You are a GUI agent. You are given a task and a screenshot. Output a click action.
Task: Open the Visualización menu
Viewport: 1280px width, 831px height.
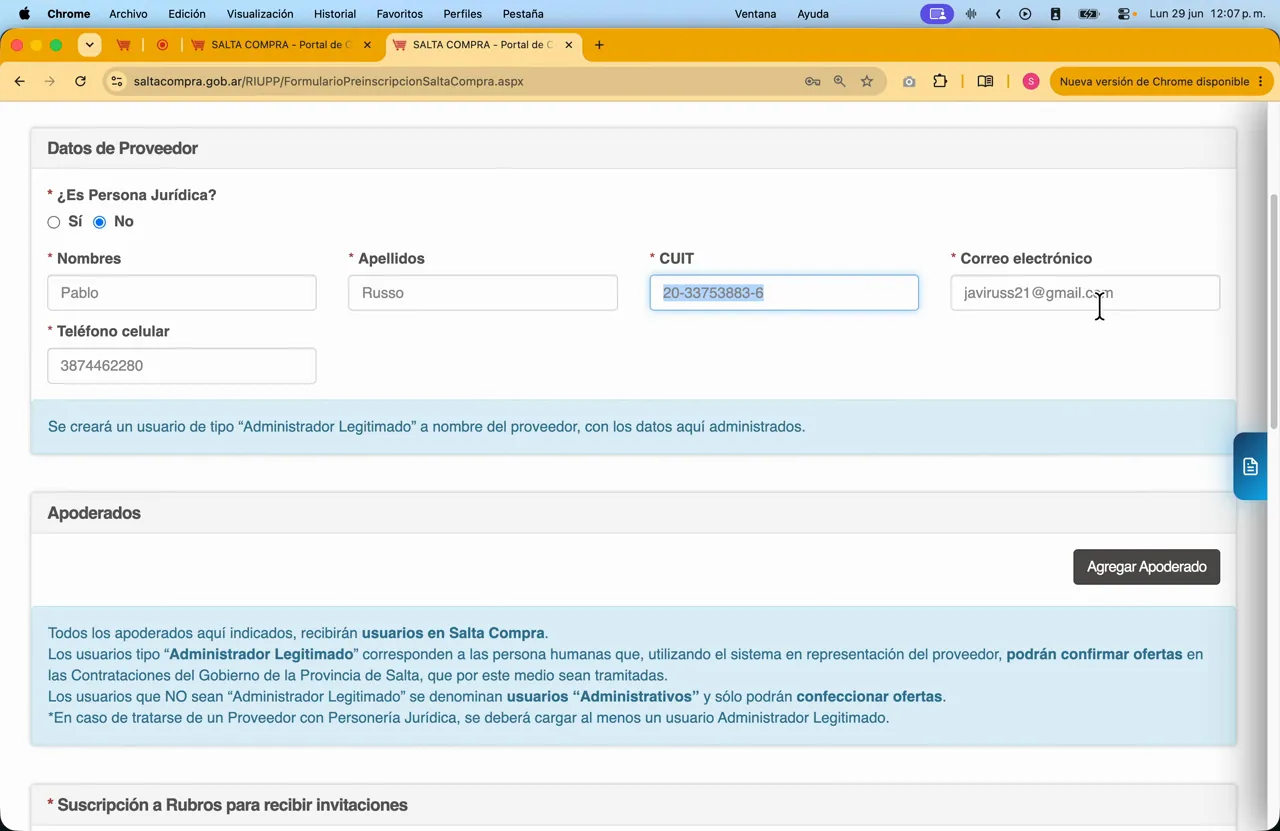[260, 14]
